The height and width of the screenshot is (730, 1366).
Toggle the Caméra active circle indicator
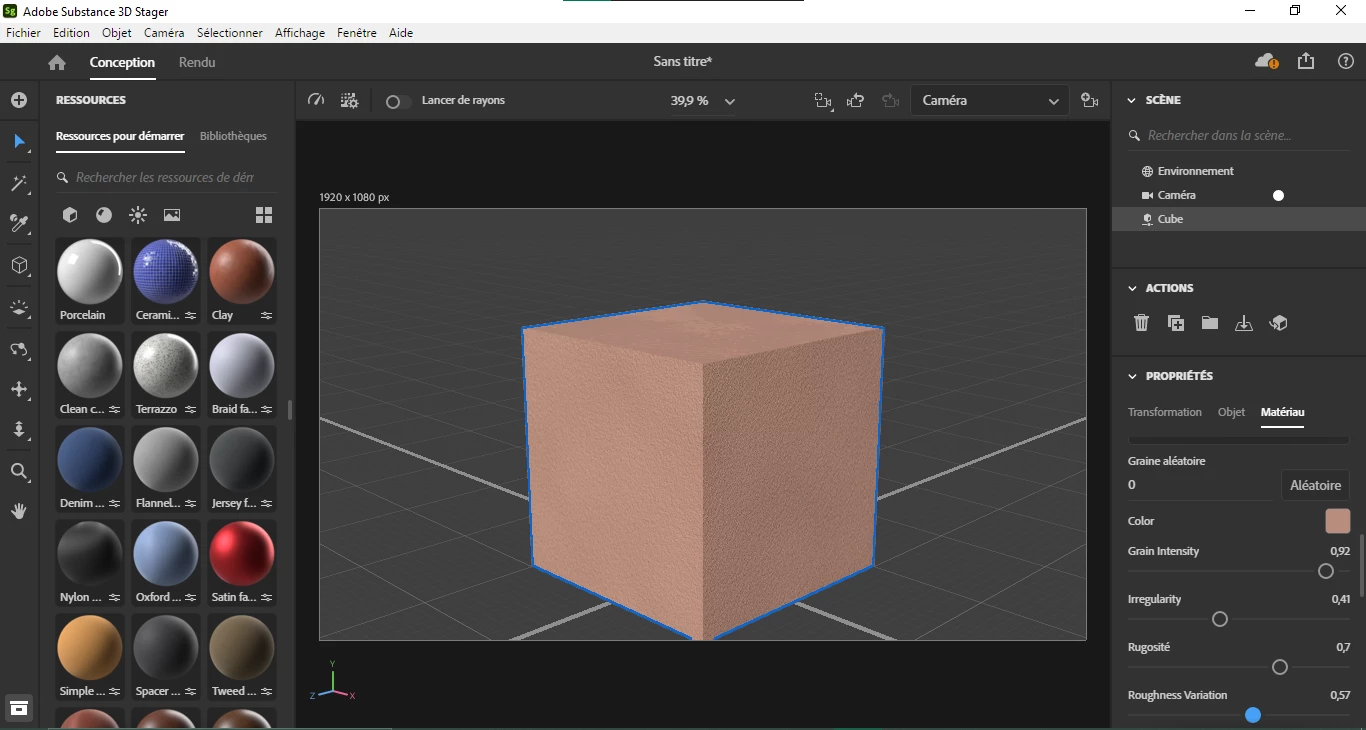(x=1278, y=195)
